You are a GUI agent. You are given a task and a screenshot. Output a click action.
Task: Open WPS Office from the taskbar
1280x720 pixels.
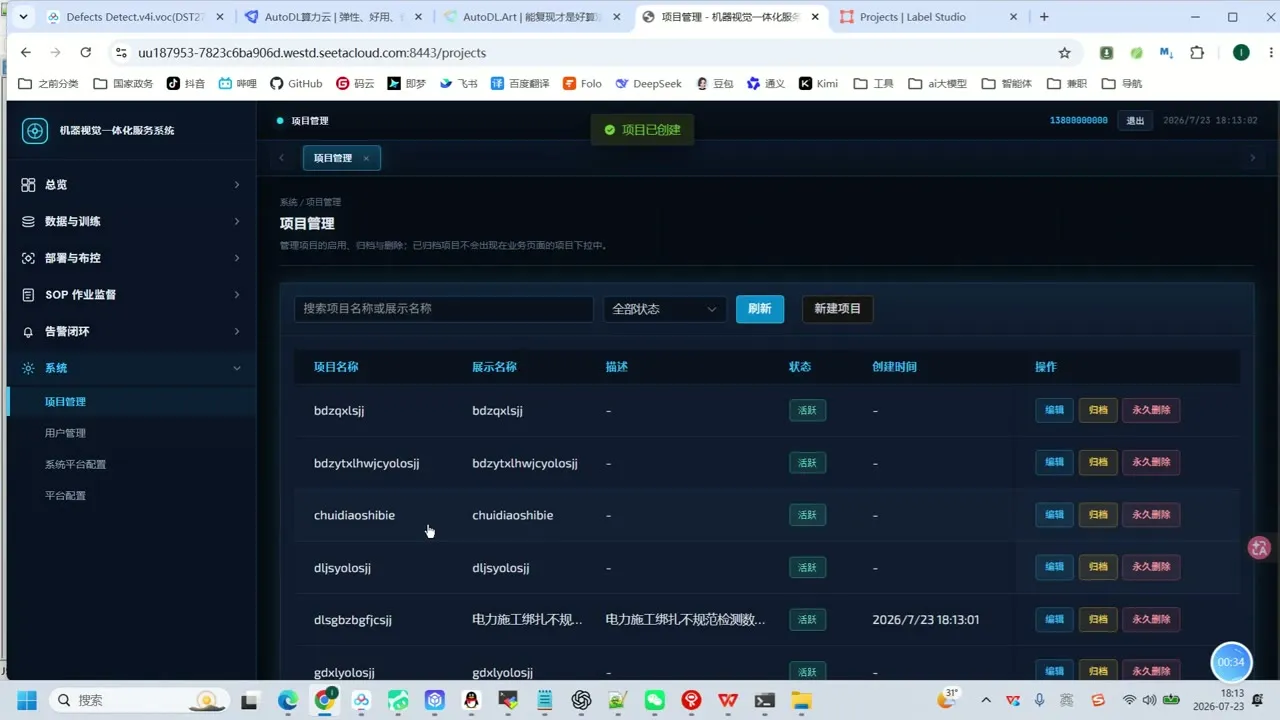point(727,700)
